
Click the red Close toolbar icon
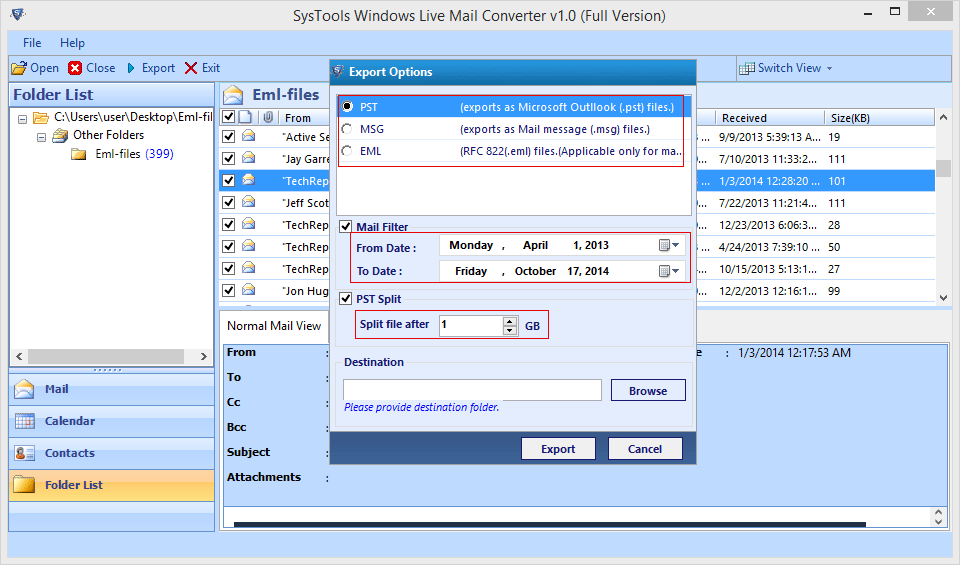75,68
